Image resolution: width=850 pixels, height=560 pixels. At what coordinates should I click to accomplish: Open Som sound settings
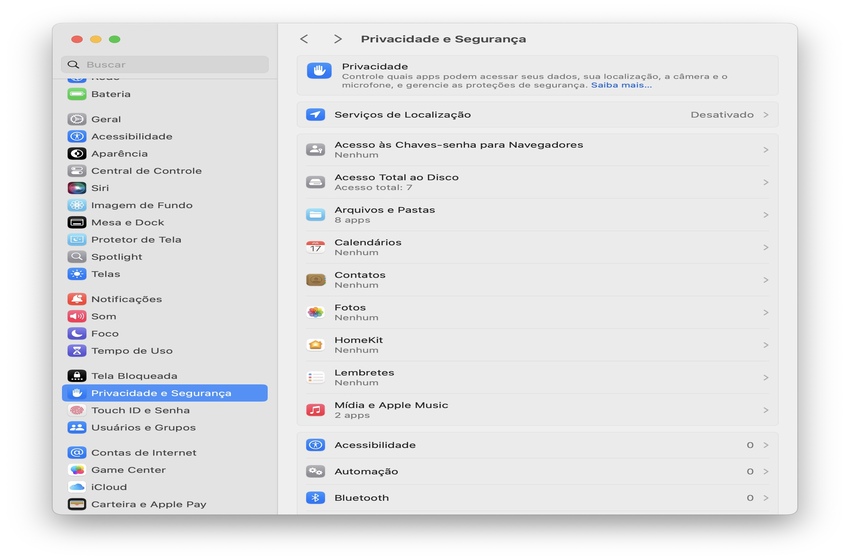coord(165,316)
